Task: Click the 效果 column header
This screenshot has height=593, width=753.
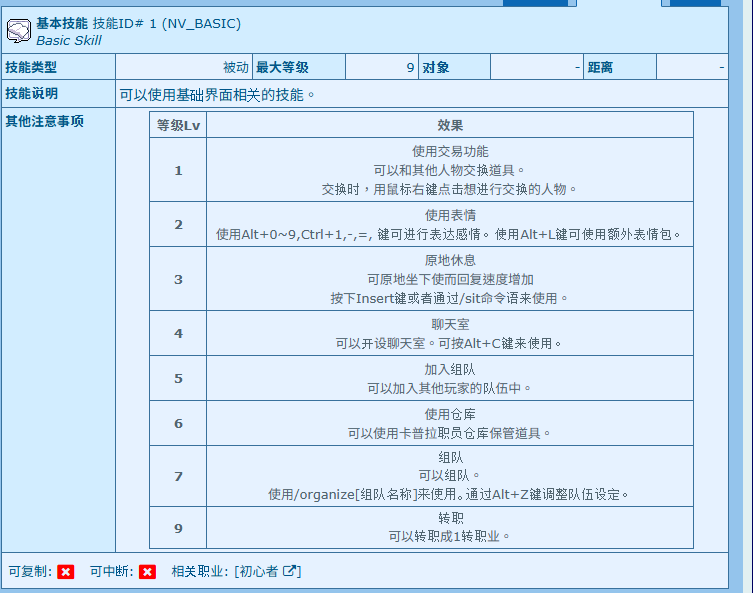Action: tap(450, 125)
